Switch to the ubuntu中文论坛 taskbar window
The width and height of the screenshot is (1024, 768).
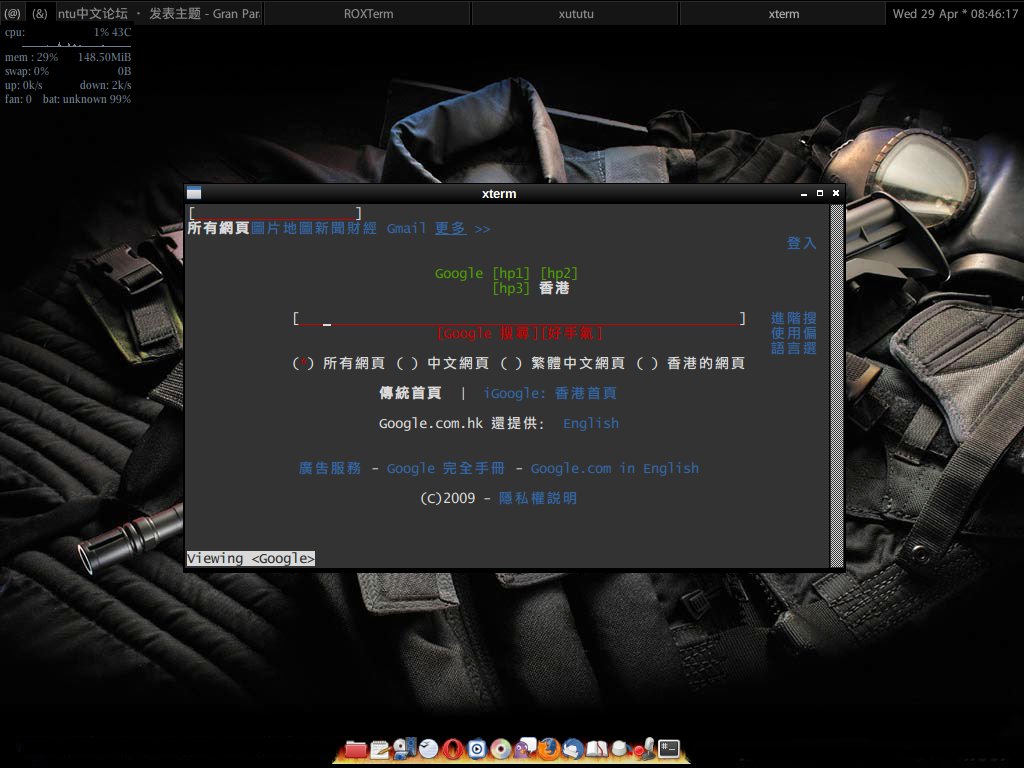[159, 13]
